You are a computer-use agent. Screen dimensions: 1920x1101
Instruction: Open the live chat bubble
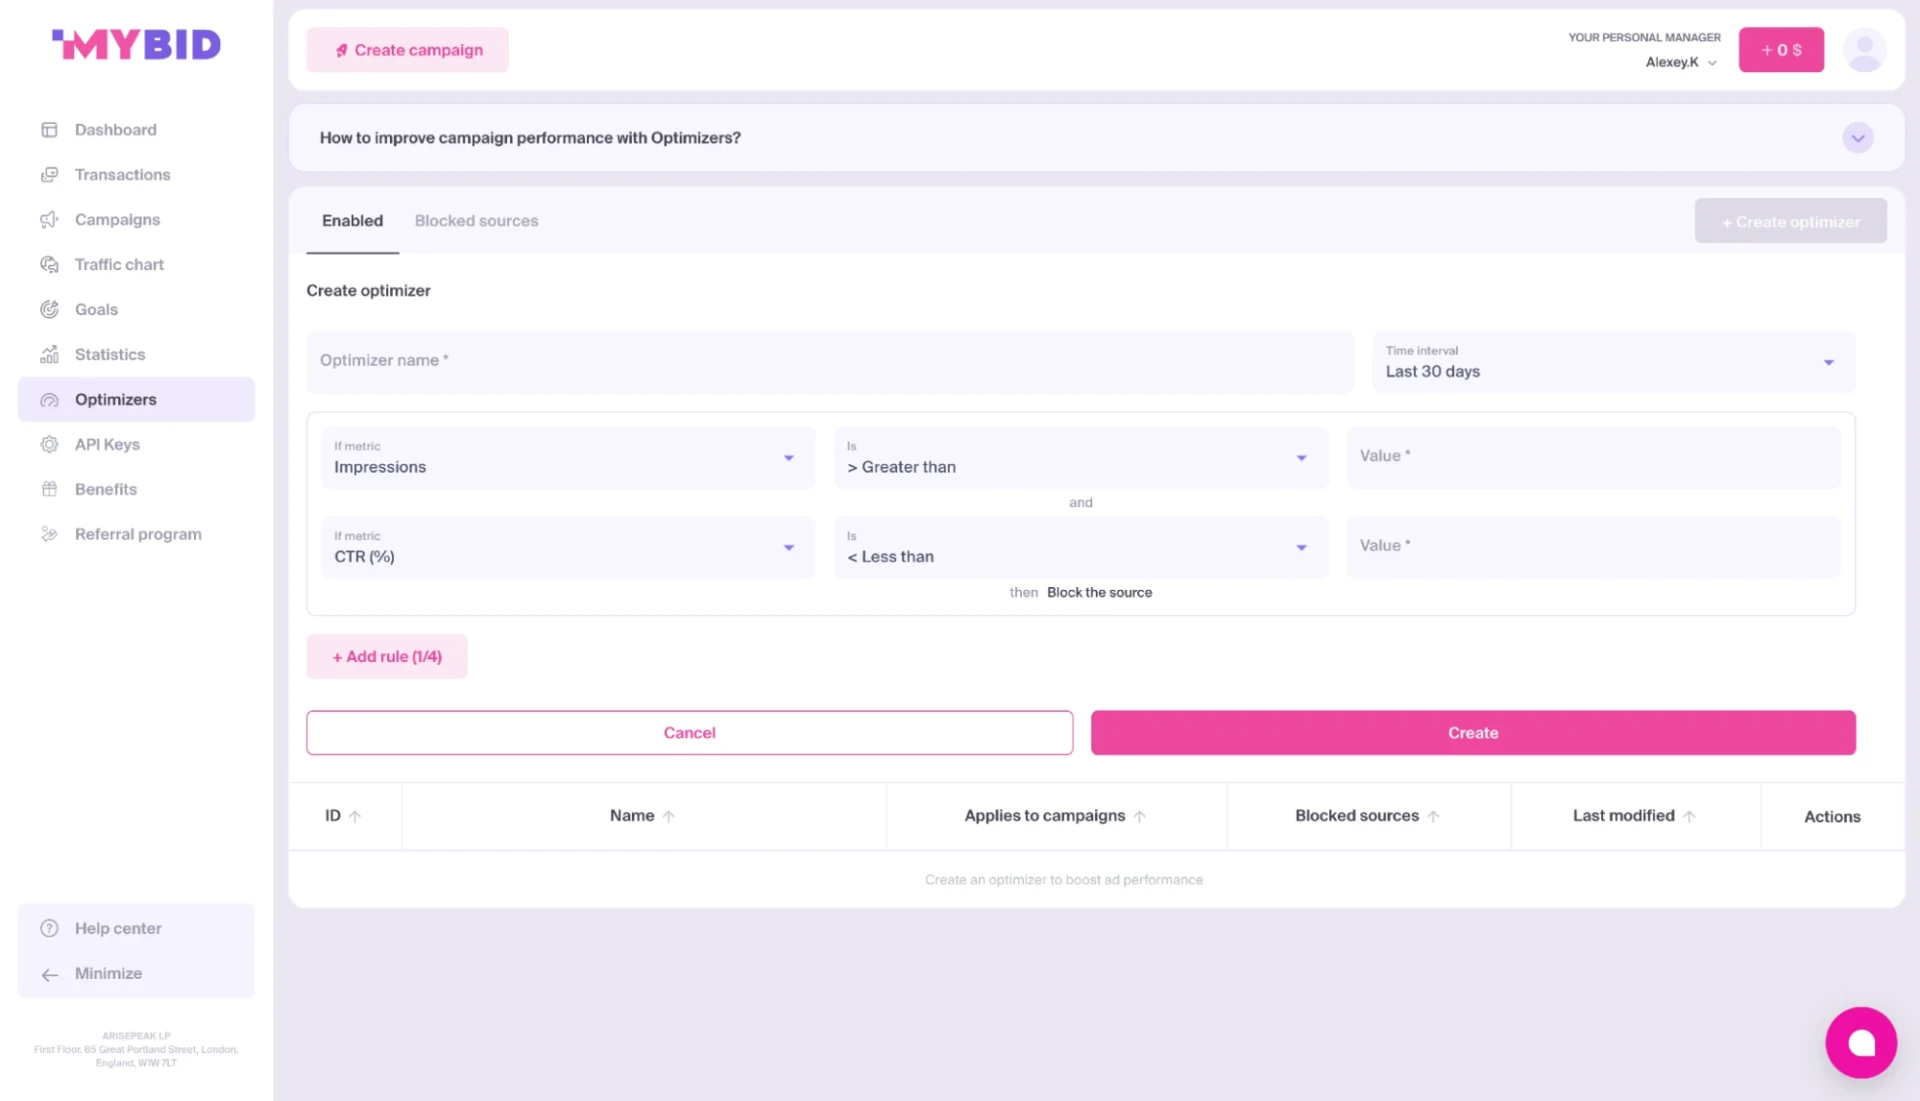coord(1861,1042)
